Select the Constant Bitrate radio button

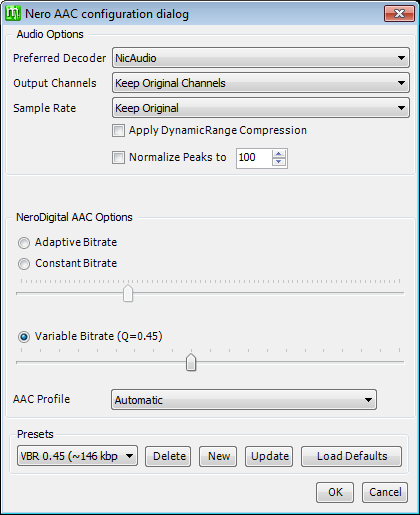(x=24, y=264)
